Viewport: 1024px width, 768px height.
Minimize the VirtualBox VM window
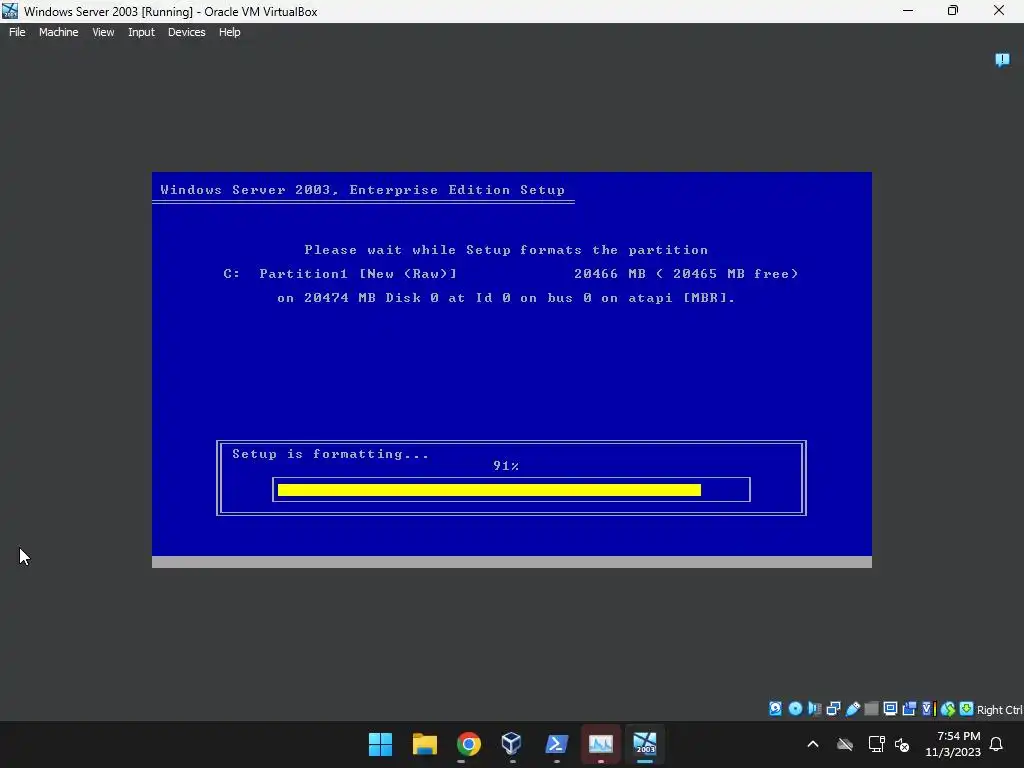tap(908, 11)
